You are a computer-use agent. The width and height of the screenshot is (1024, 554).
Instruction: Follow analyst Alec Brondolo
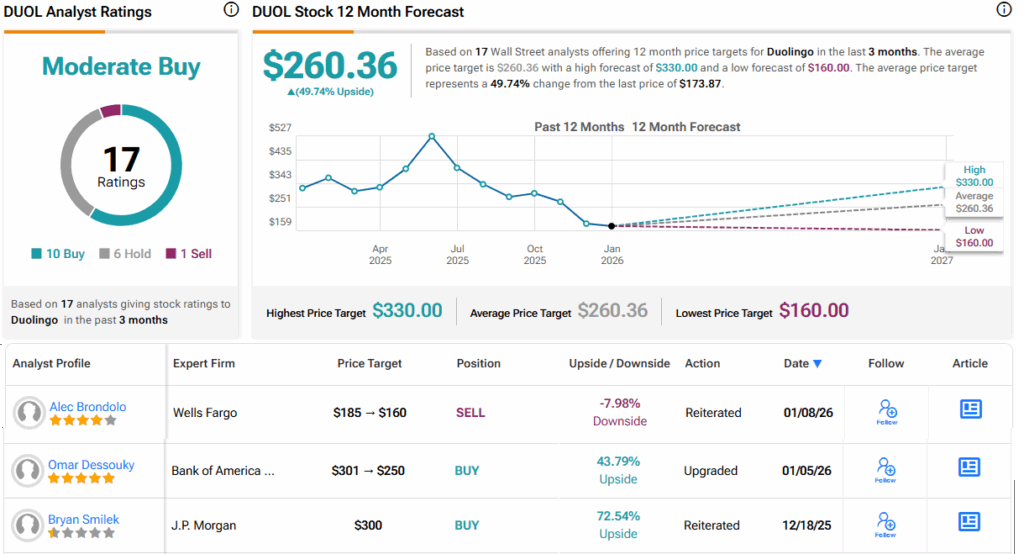(x=886, y=412)
